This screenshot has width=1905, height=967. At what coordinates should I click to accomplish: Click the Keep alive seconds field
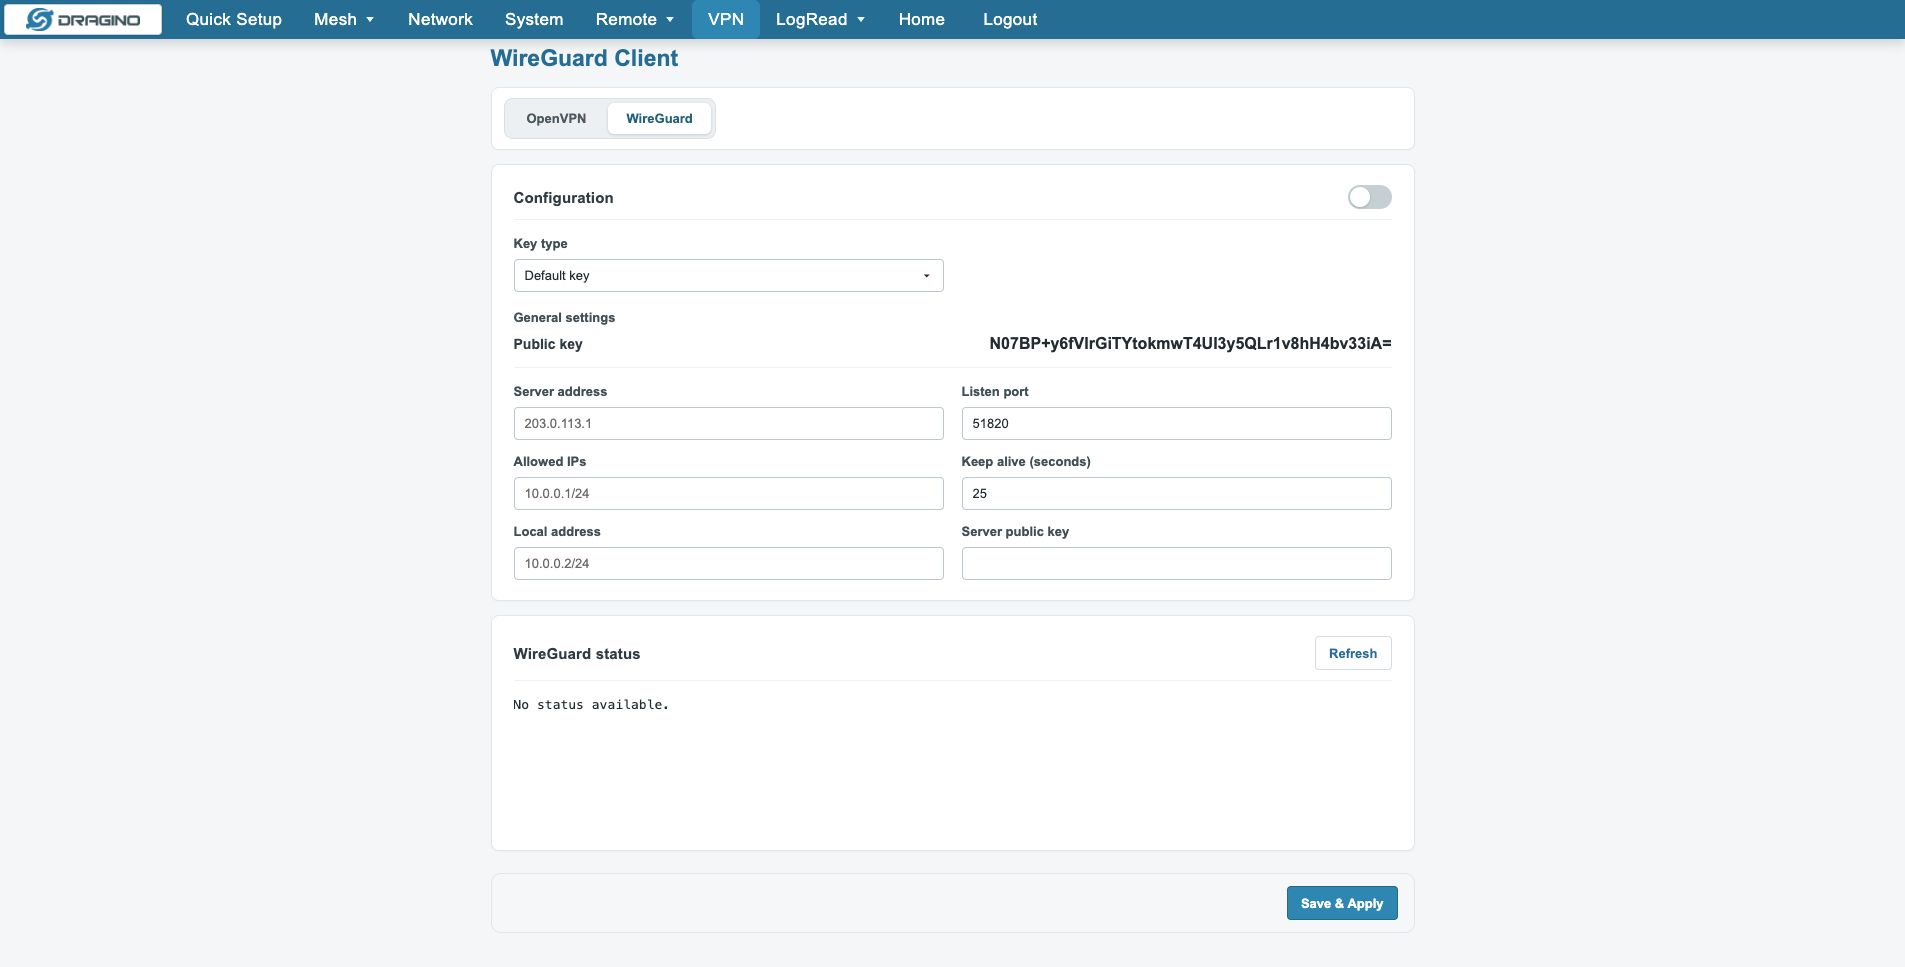1176,493
